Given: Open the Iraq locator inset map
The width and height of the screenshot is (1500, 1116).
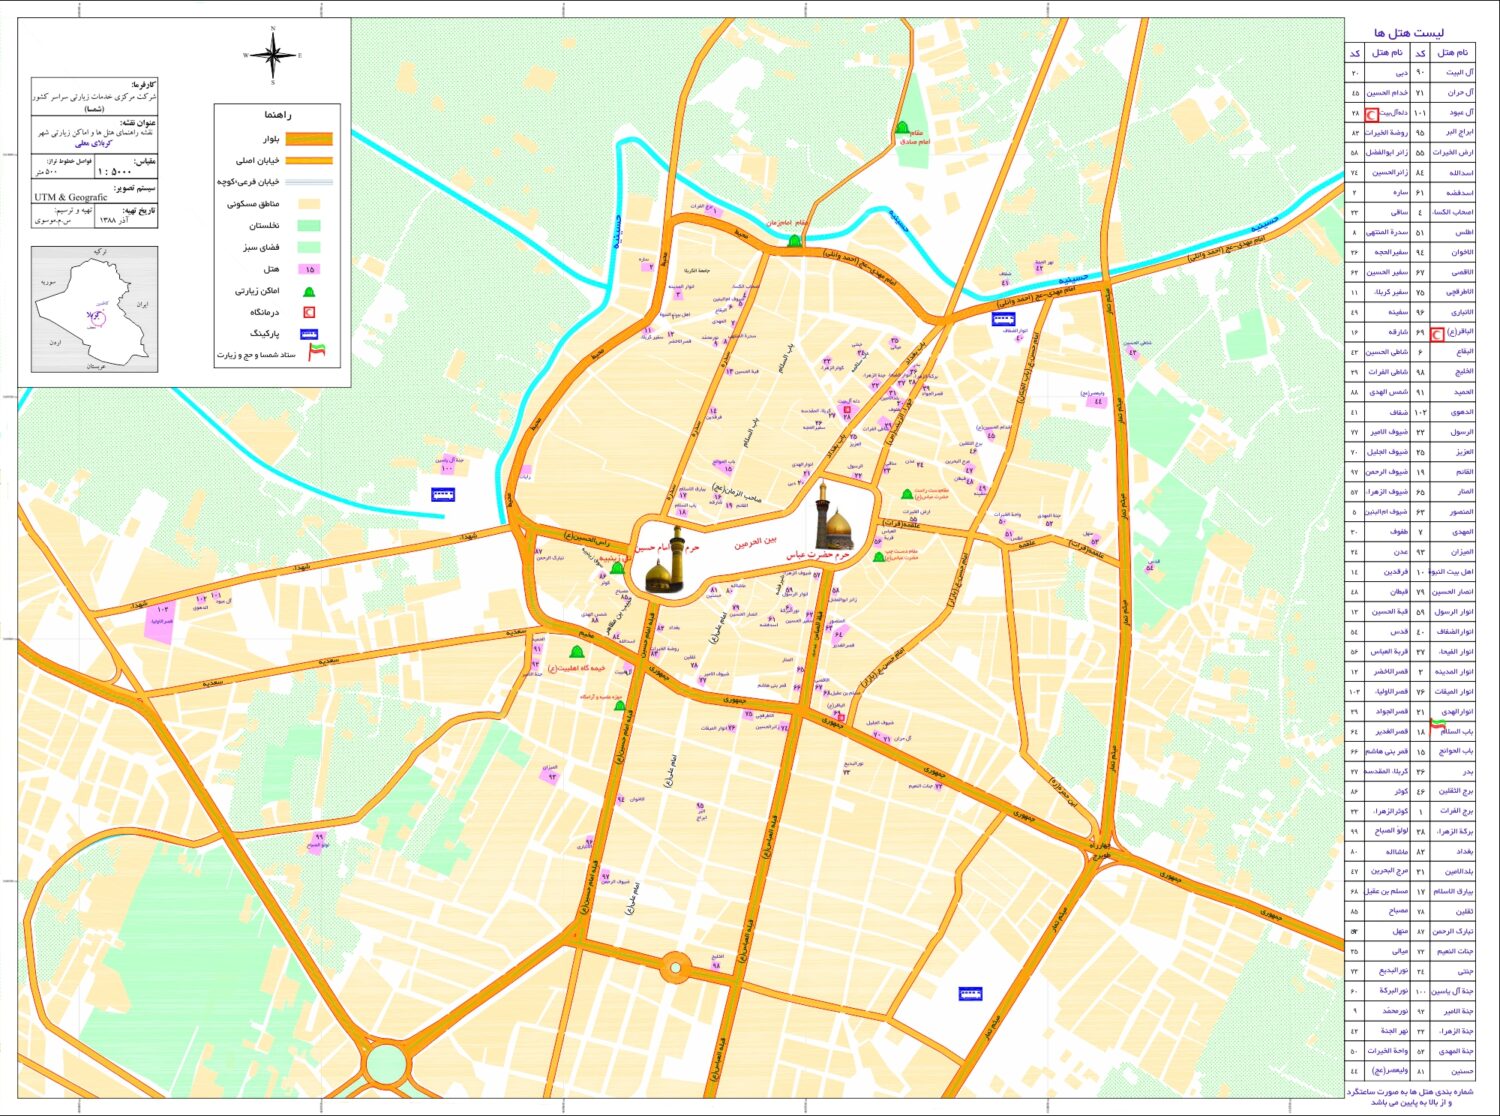Looking at the screenshot, I should point(94,309).
